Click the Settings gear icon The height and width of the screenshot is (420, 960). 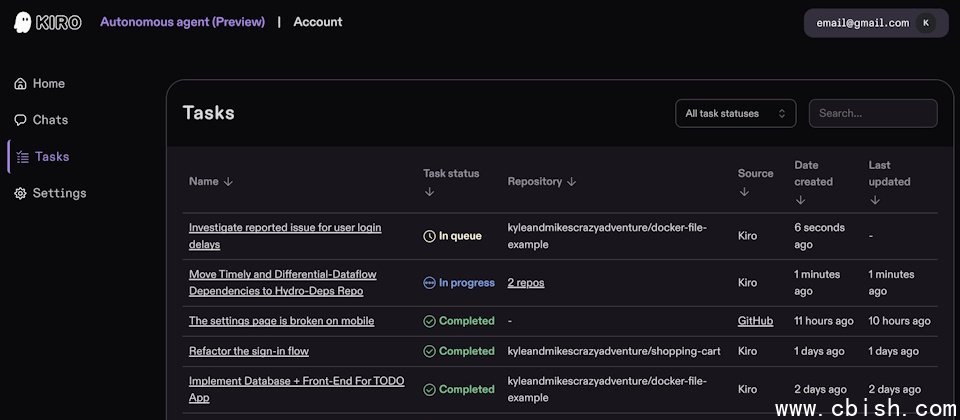click(20, 193)
